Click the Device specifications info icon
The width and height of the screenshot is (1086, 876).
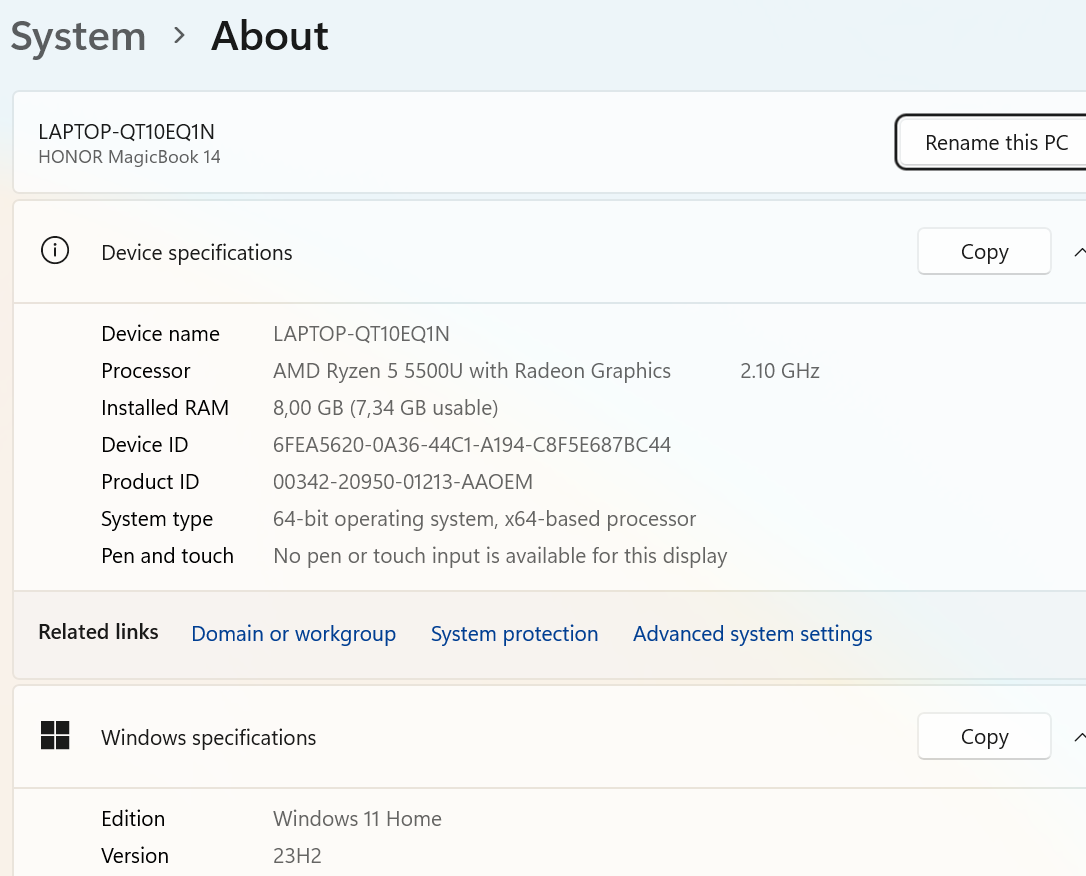55,251
